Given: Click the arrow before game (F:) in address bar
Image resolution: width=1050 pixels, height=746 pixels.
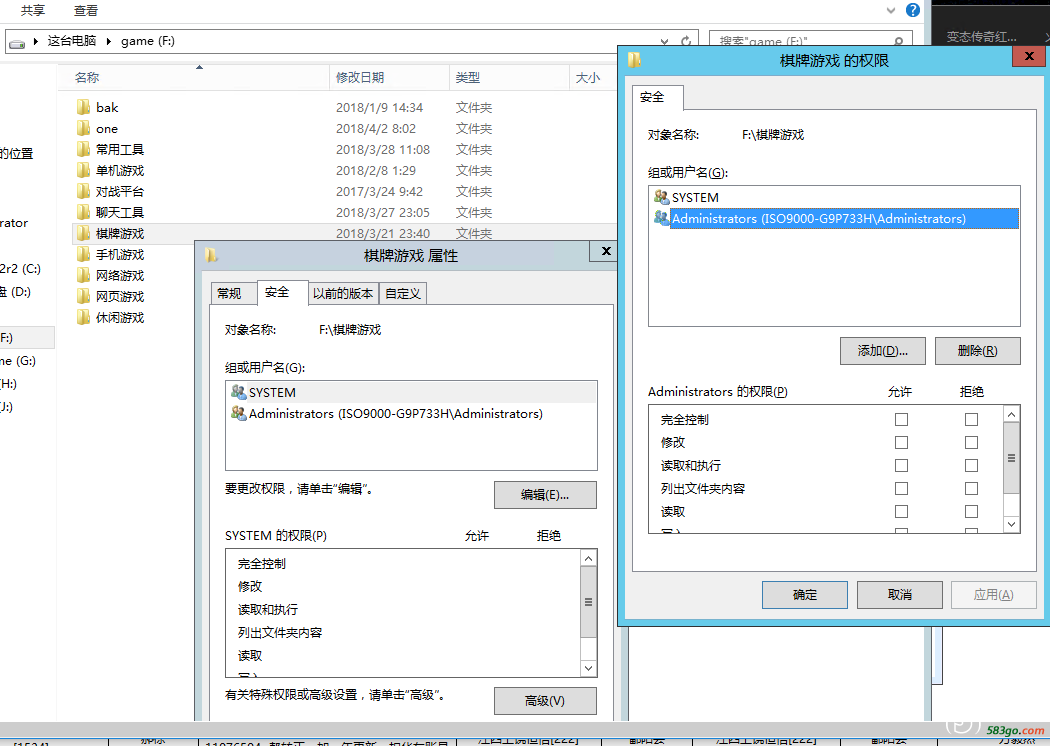Looking at the screenshot, I should 108,42.
